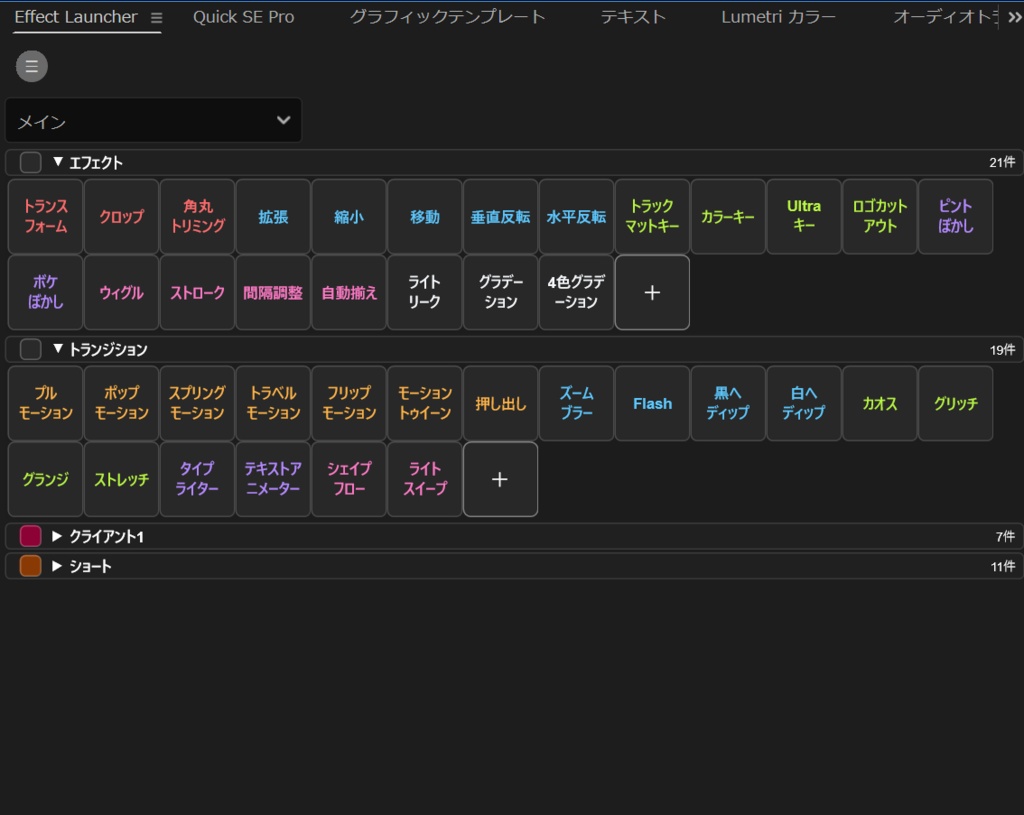Image resolution: width=1024 pixels, height=815 pixels.
Task: Open the round hamburger menu button
Action: click(x=31, y=66)
